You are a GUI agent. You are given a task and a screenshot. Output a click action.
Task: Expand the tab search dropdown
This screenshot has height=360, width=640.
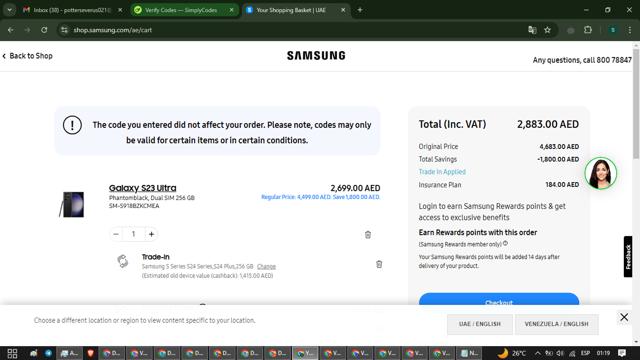pyautogui.click(x=9, y=10)
